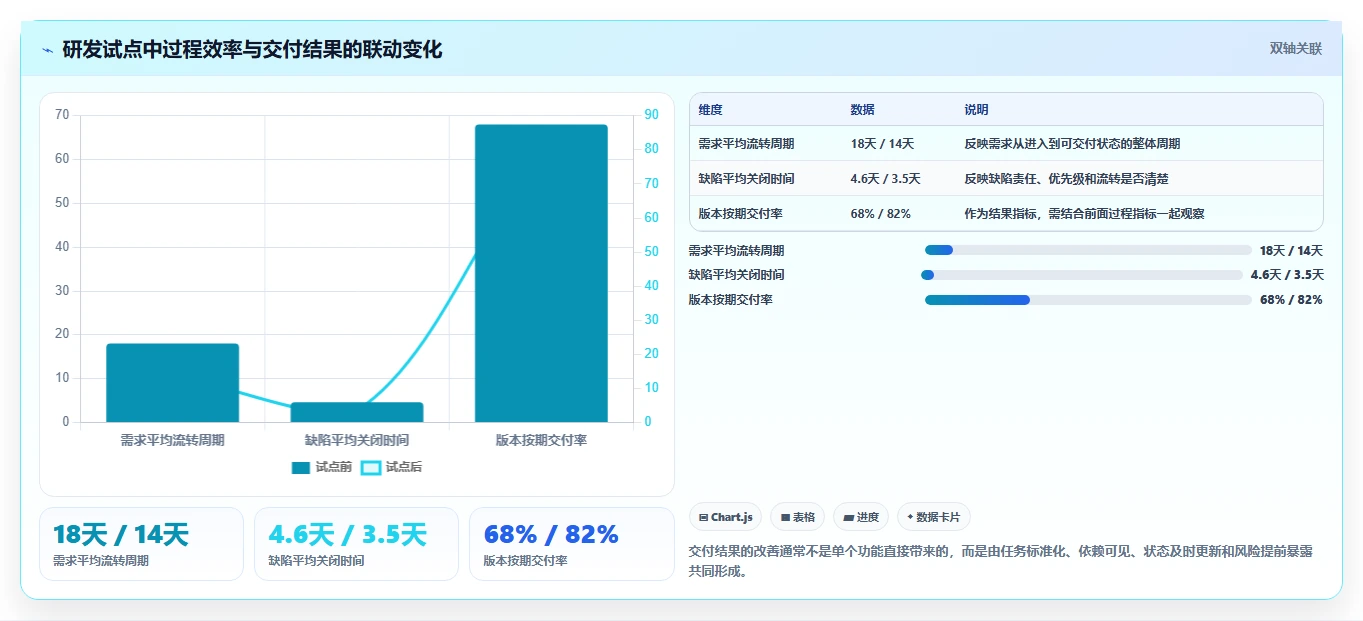Open the 68% / 82% data card
Image resolution: width=1363 pixels, height=621 pixels.
[572, 544]
